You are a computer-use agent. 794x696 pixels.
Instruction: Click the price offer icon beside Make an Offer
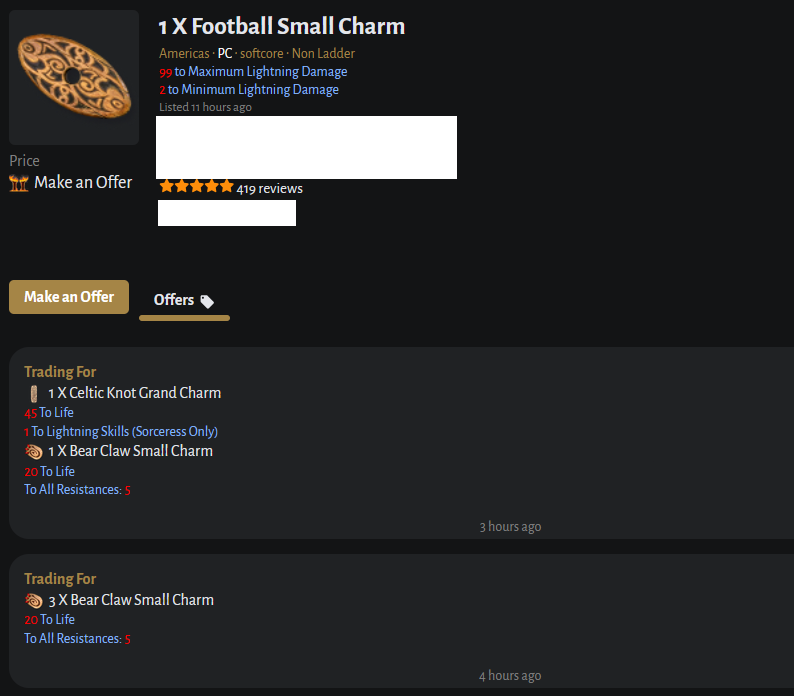tap(19, 183)
